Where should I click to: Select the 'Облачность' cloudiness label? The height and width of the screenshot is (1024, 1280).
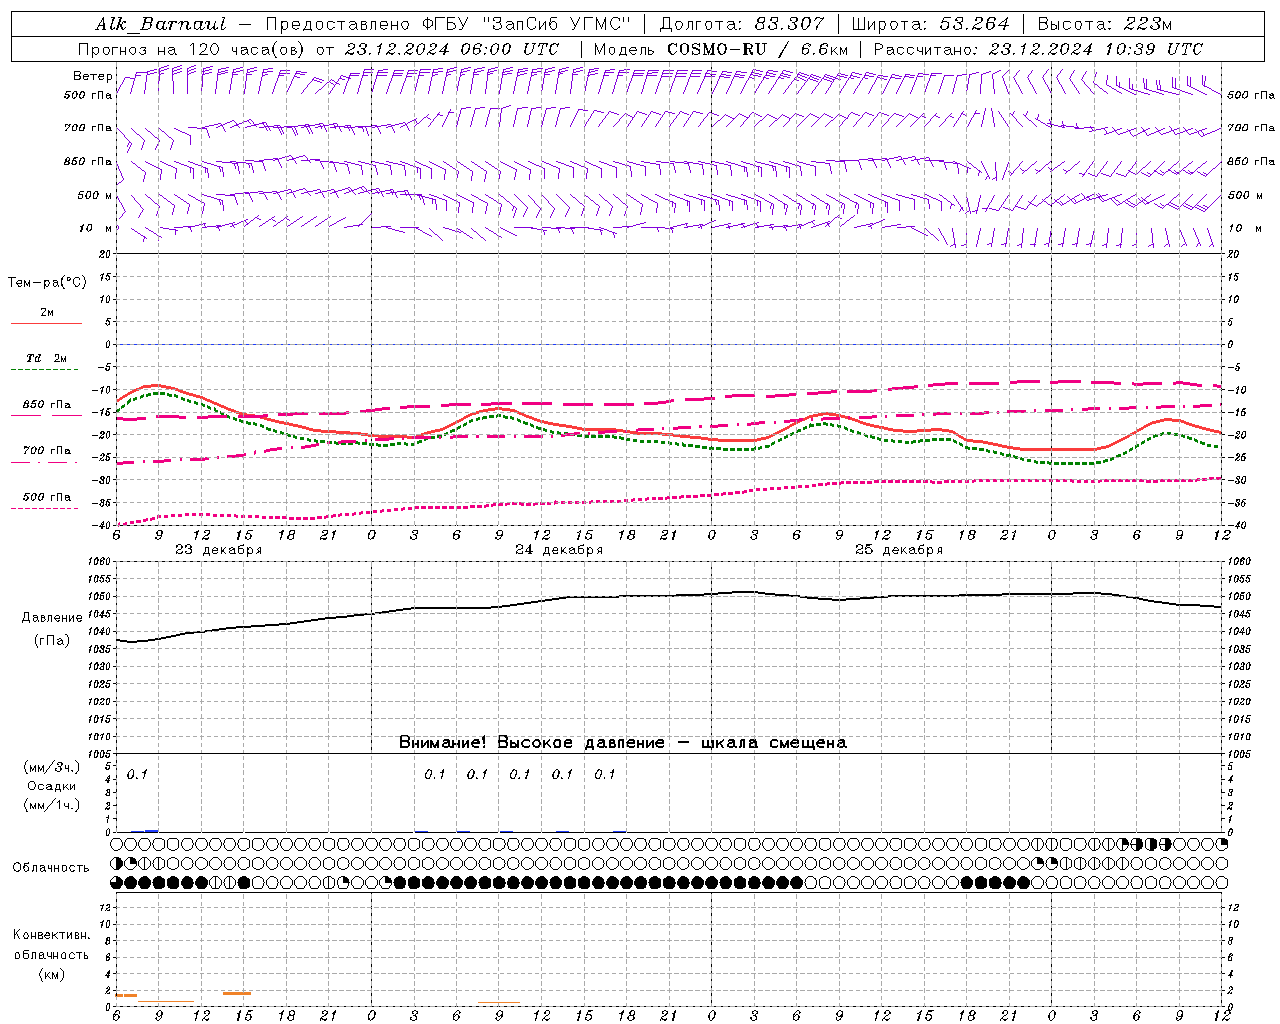51,867
